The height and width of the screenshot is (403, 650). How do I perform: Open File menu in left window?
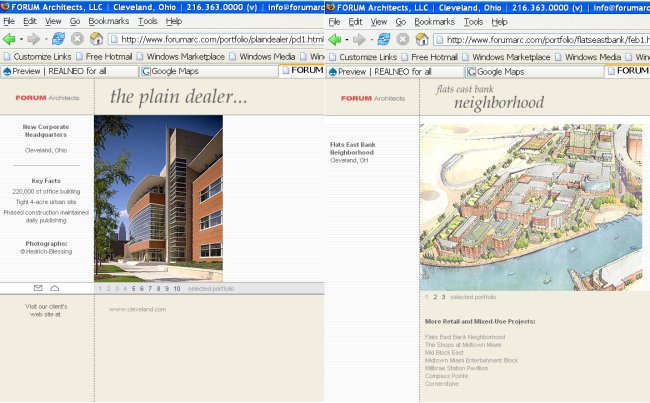pyautogui.click(x=9, y=21)
